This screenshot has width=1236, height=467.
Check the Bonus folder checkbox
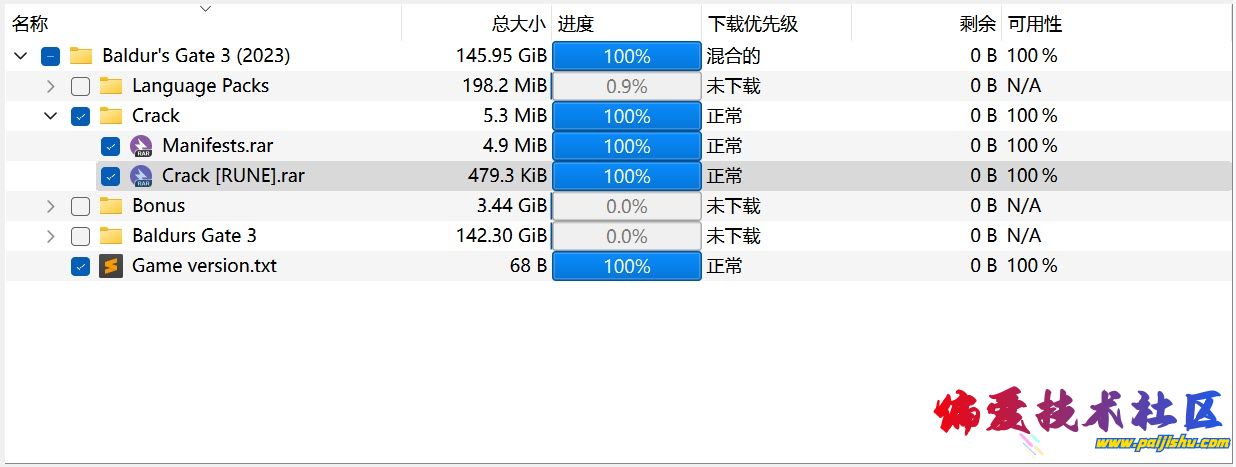click(81, 206)
